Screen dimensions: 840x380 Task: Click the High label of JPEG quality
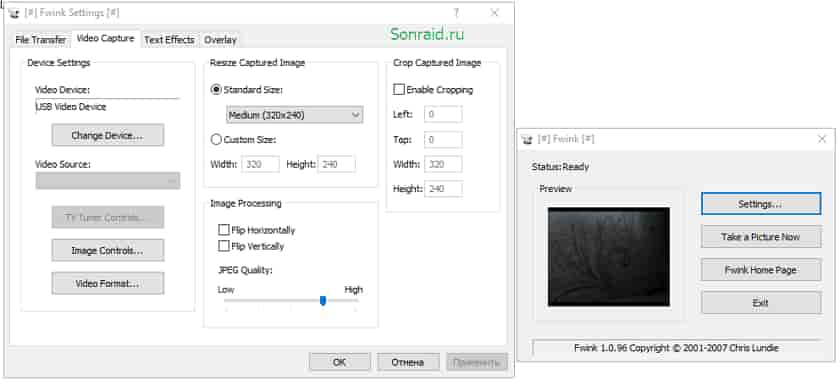(x=354, y=289)
